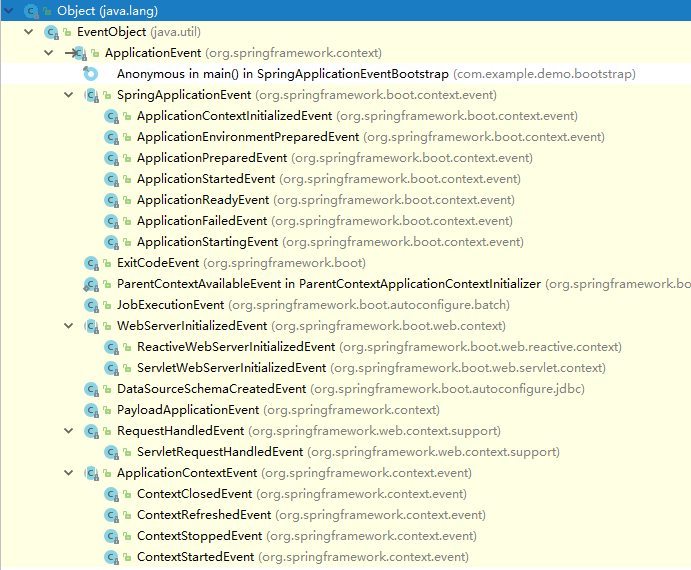Select ApplicationFailedEvent tree row

201,221
